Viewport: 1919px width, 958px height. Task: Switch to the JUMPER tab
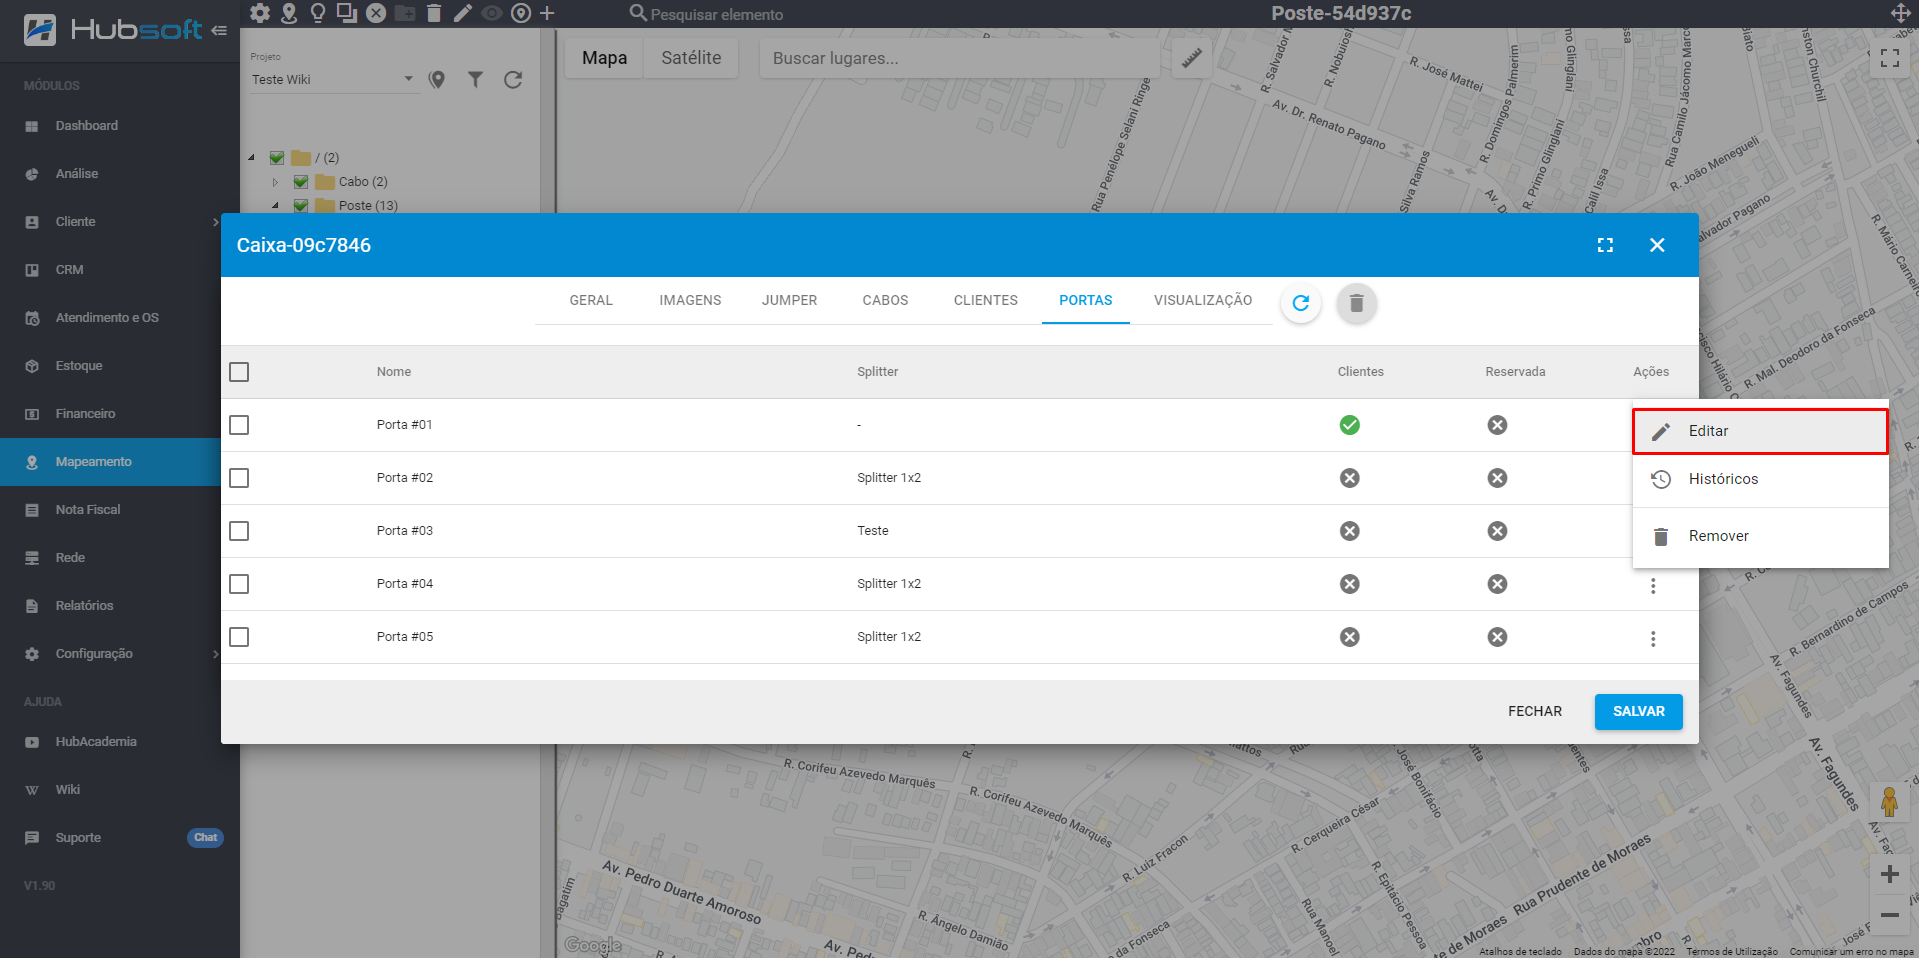[x=789, y=300]
